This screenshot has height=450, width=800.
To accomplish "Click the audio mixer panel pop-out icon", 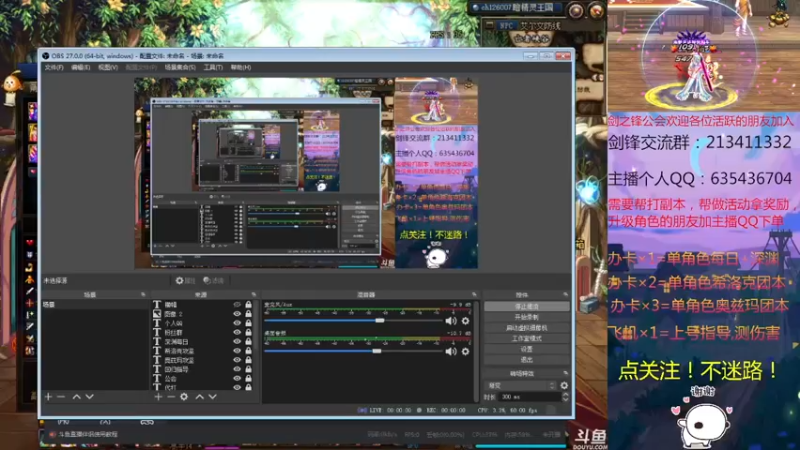I will 474,295.
